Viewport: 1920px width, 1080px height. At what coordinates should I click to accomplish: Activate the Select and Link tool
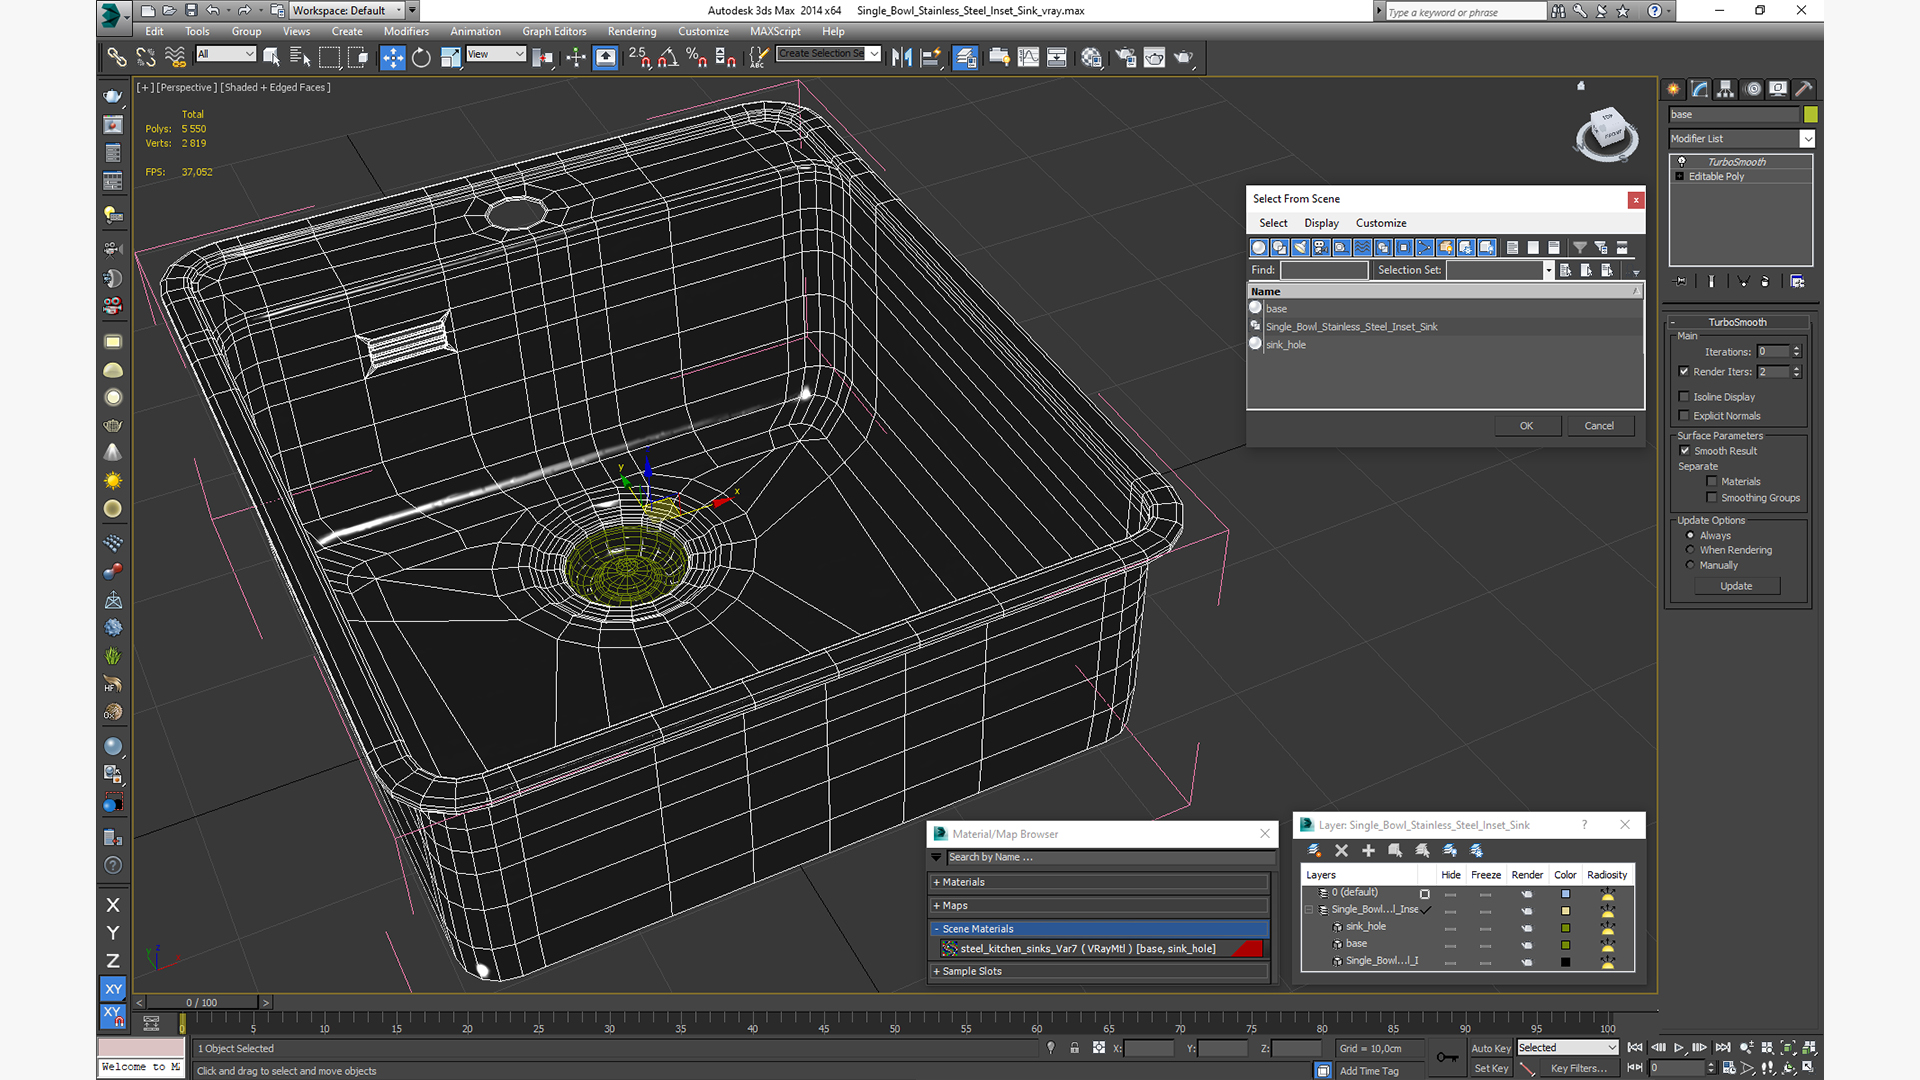click(117, 57)
